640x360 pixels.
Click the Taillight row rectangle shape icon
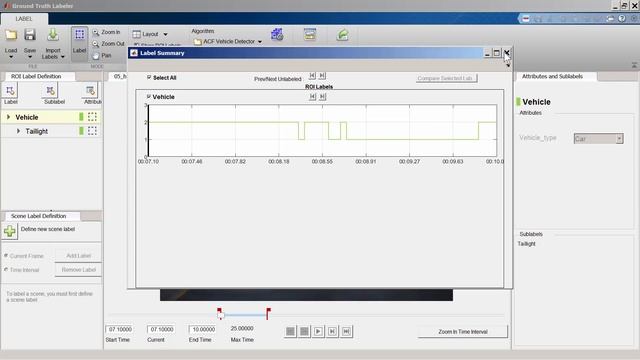[92, 131]
